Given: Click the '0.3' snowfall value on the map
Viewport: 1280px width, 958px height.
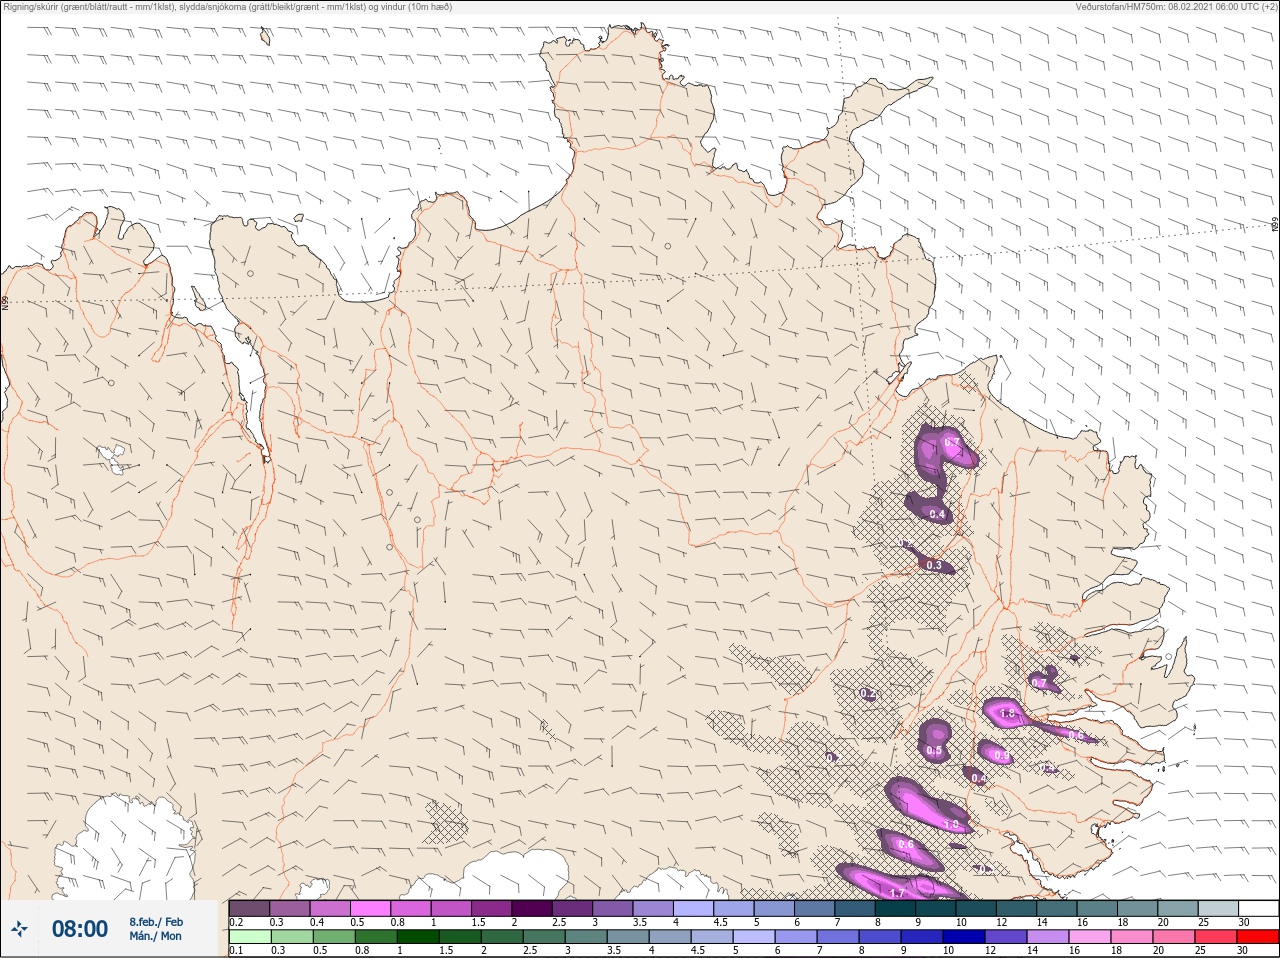Looking at the screenshot, I should point(934,566).
